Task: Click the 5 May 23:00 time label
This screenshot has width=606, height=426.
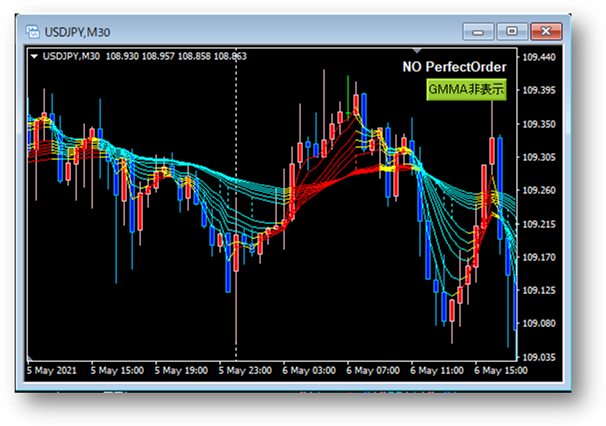Action: pos(245,370)
